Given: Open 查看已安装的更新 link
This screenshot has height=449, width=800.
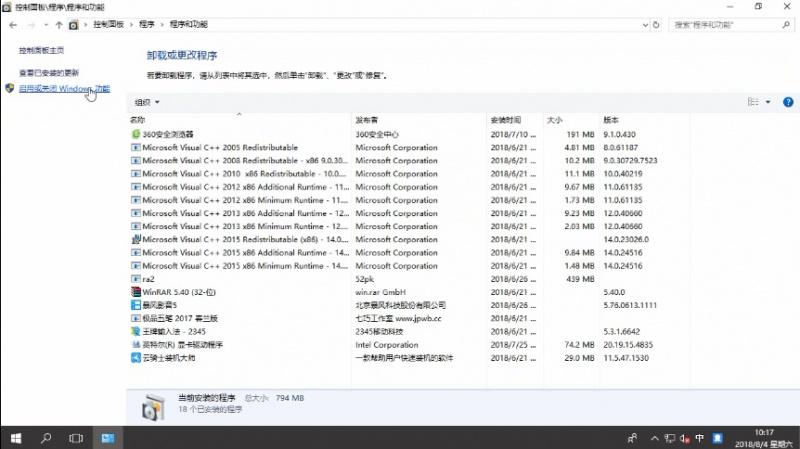Looking at the screenshot, I should point(49,72).
